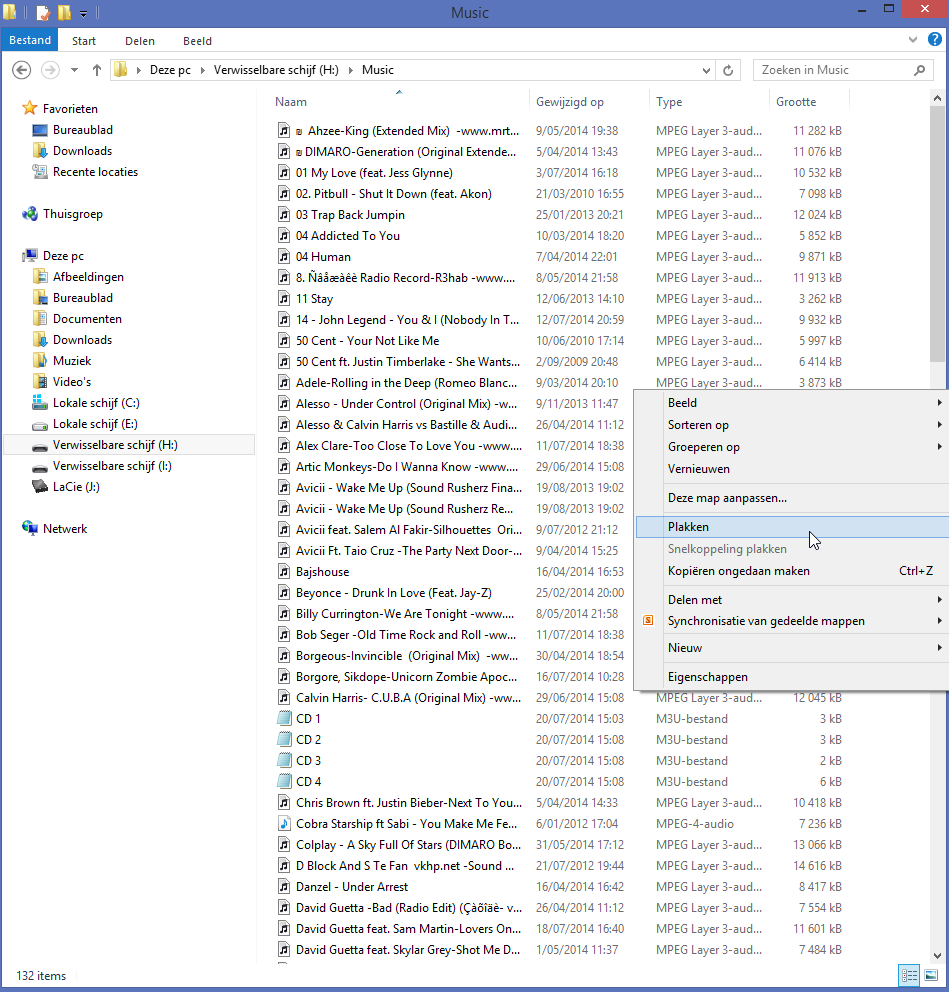This screenshot has width=949, height=992.
Task: Select LaCie (J:) drive icon
Action: tap(40, 487)
